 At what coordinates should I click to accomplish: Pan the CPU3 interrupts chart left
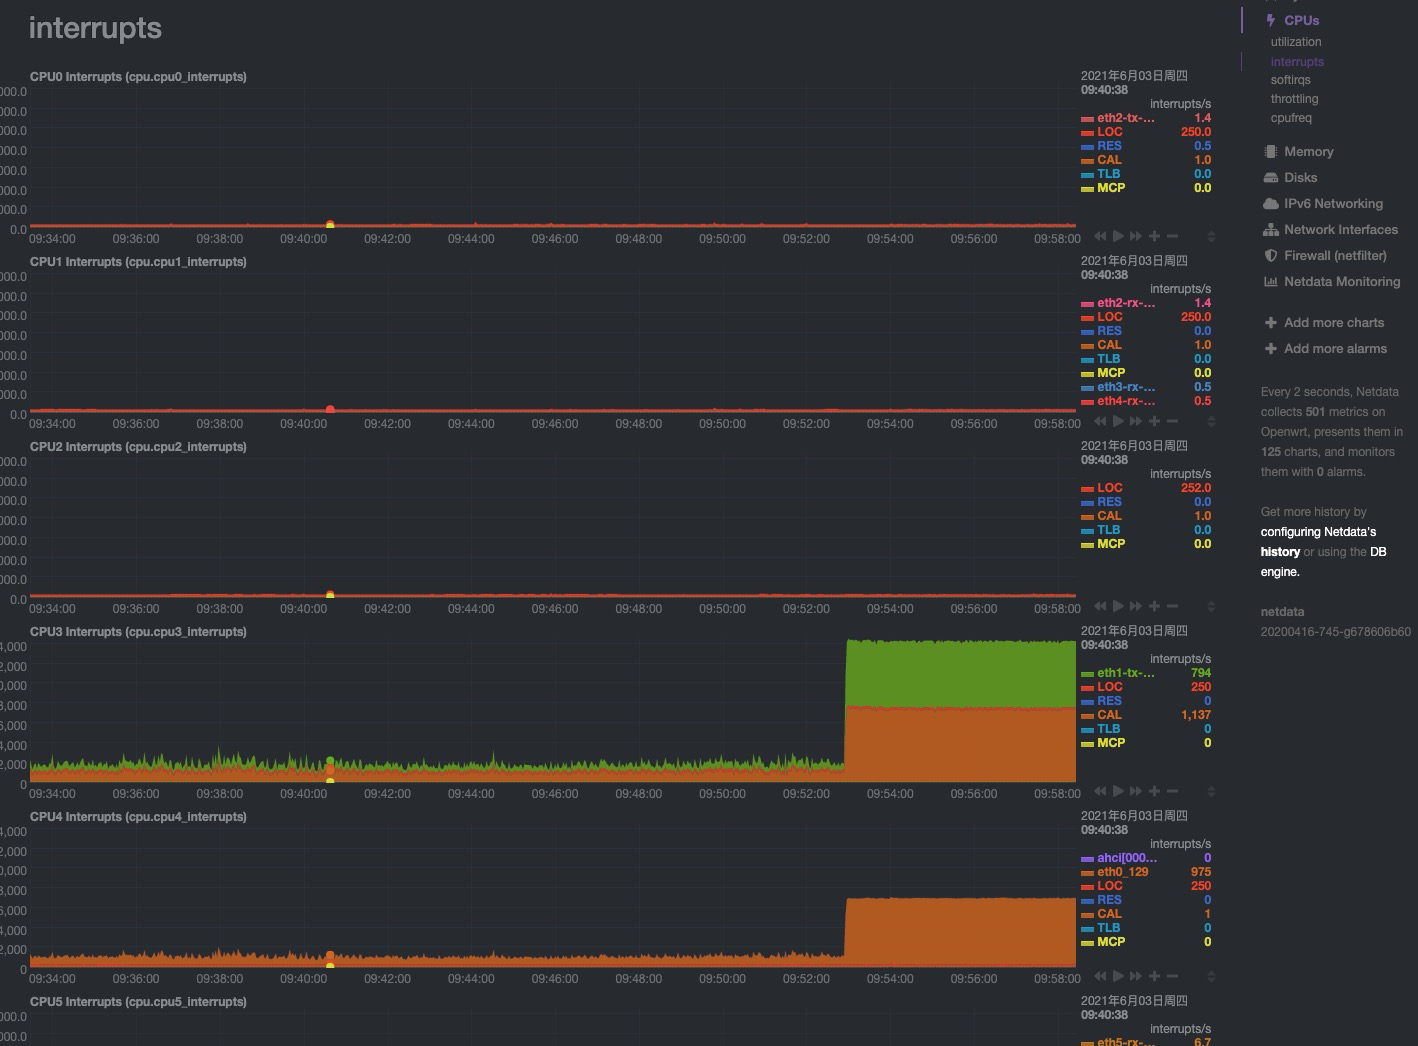[1100, 791]
